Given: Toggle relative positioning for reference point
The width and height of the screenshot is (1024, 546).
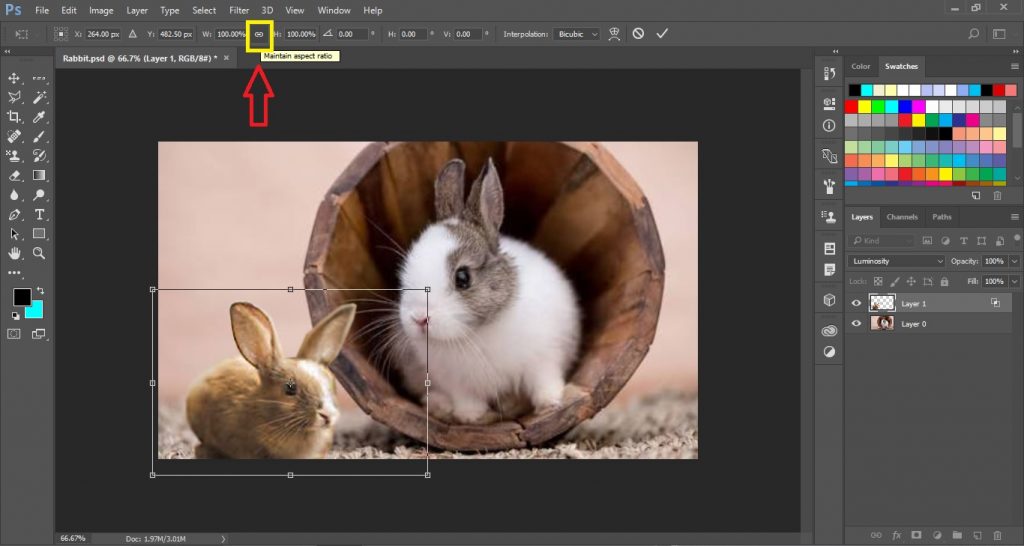Looking at the screenshot, I should point(133,34).
